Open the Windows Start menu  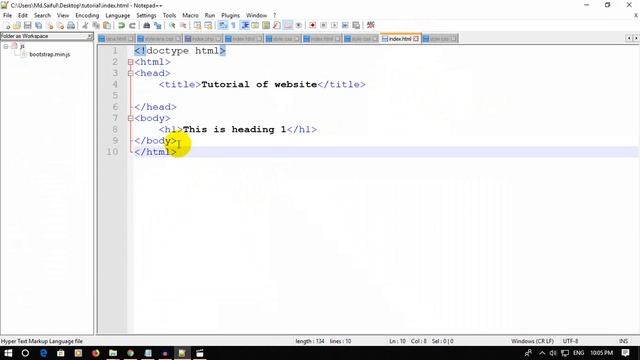[x=8, y=353]
